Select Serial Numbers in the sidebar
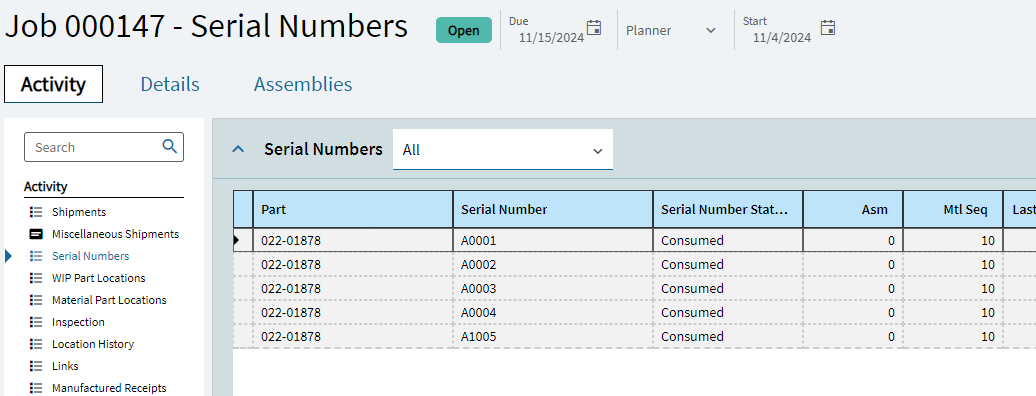This screenshot has height=396, width=1036. 91,256
